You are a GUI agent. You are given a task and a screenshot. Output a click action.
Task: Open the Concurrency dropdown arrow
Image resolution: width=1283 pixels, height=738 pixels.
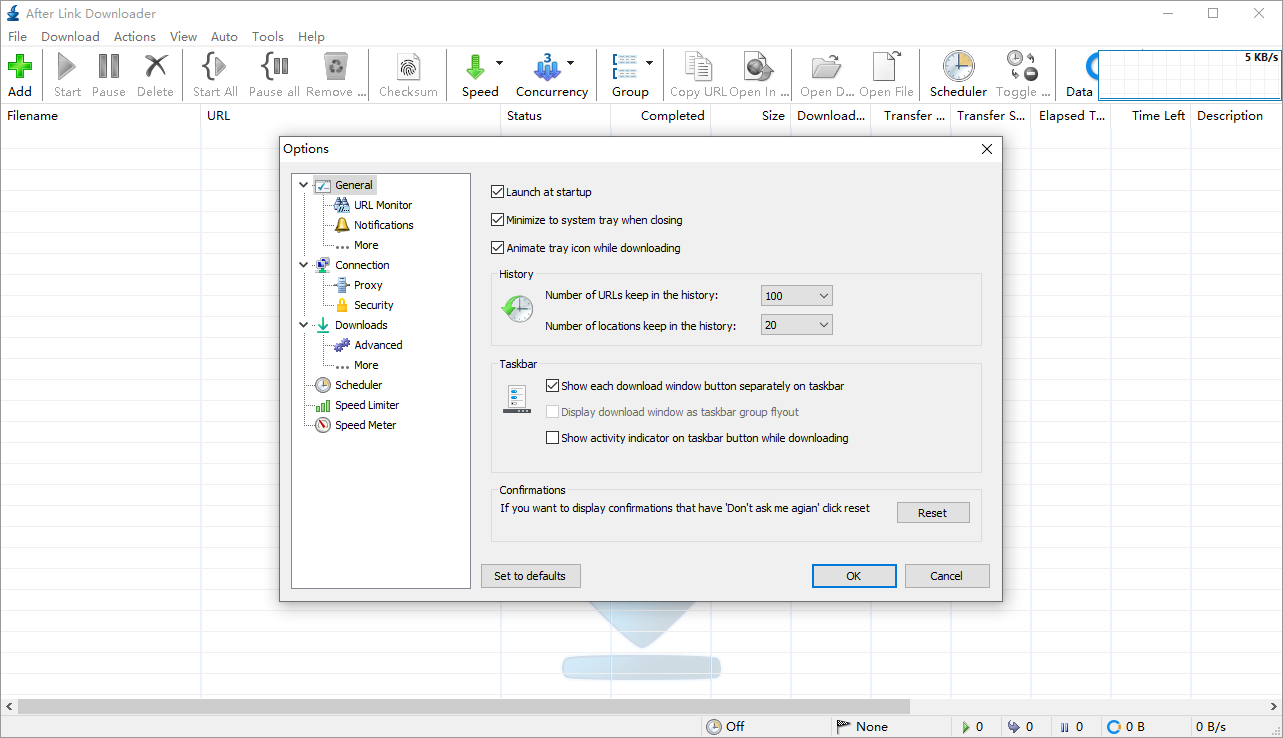[570, 63]
